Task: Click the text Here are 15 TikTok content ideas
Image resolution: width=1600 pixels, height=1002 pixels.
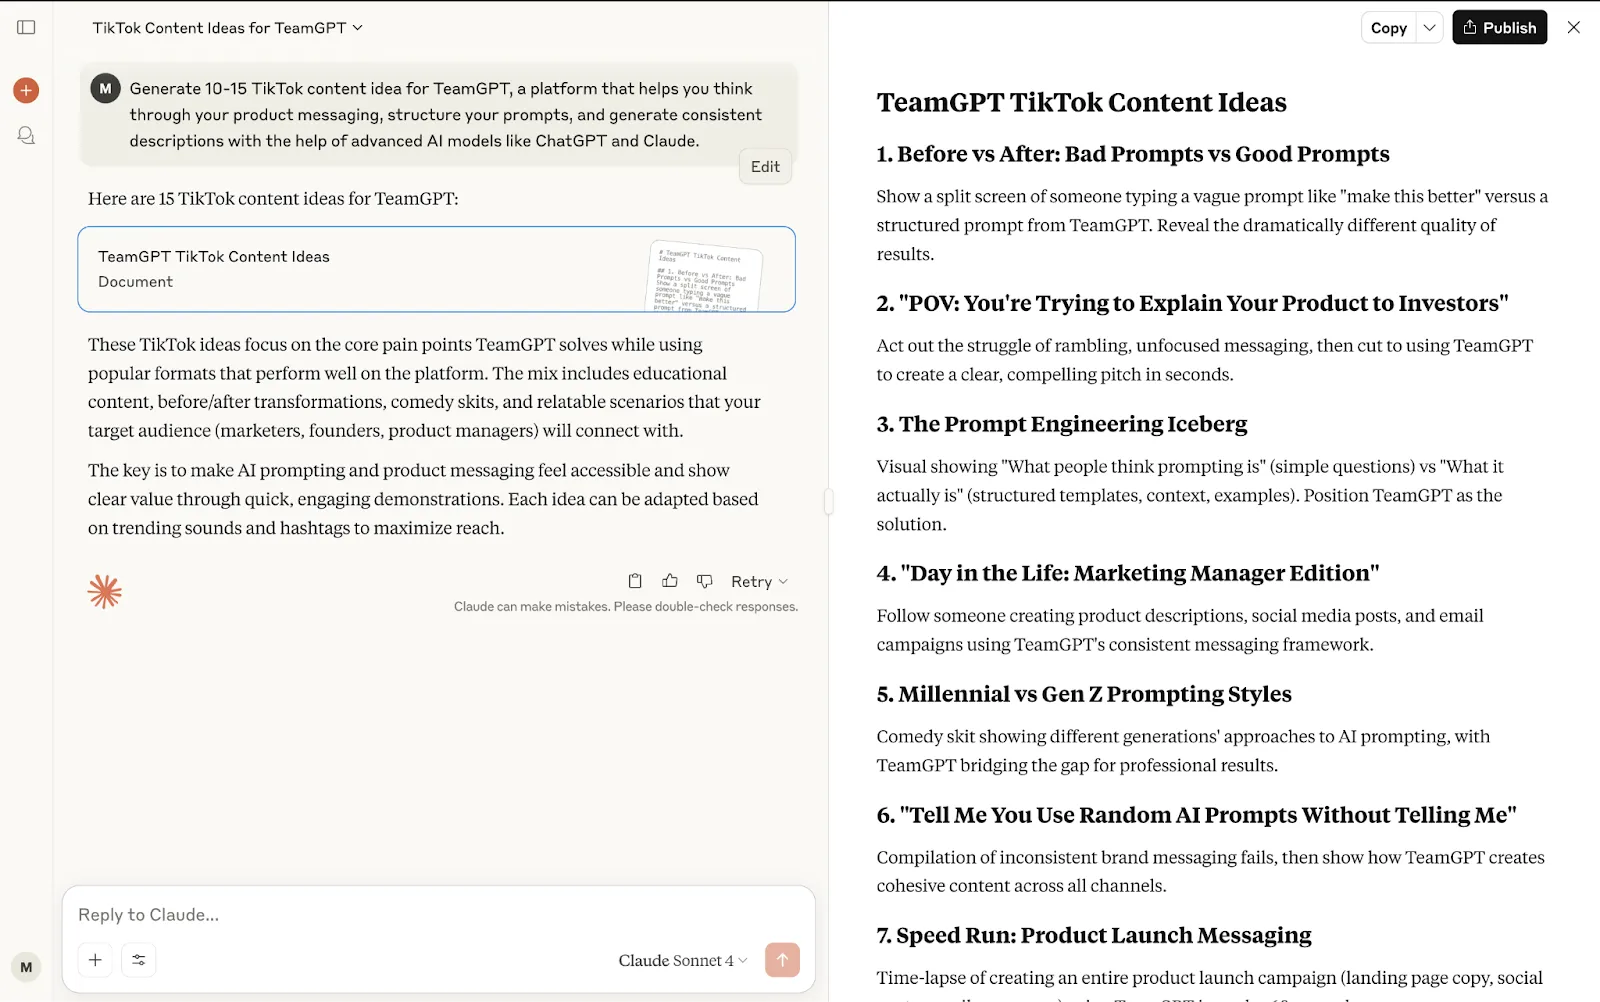Action: 273,199
